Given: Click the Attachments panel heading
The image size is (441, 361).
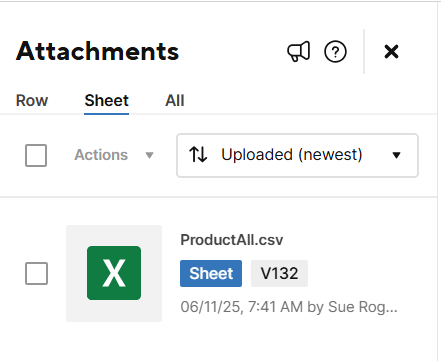Looking at the screenshot, I should tap(97, 51).
